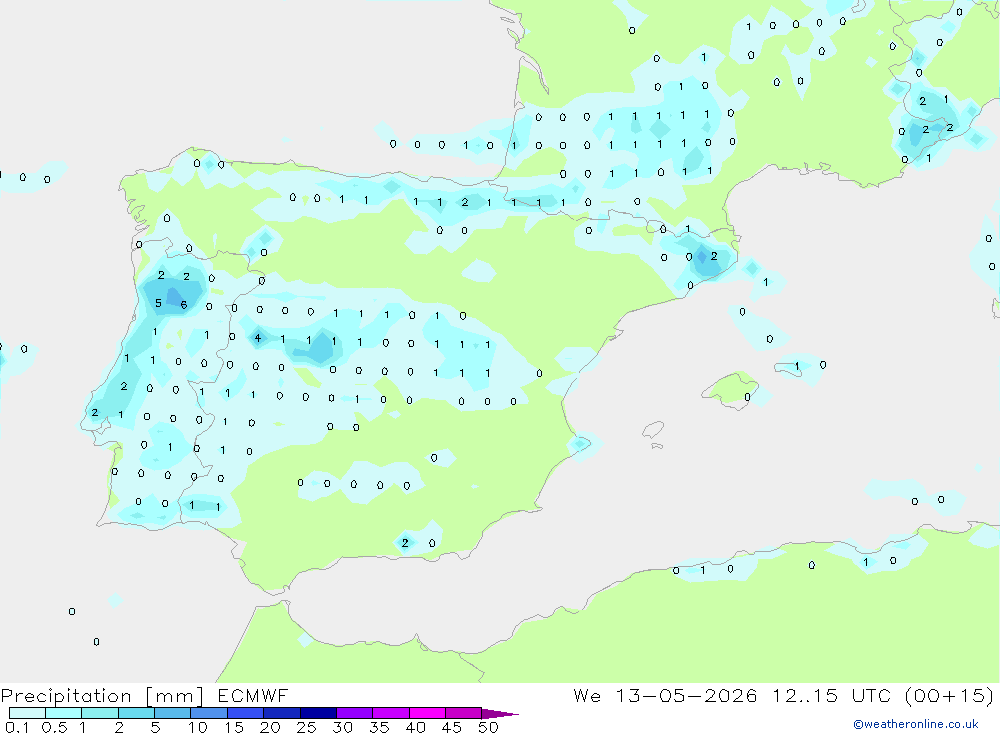The width and height of the screenshot is (1000, 733).
Task: Click the "We 13-05-2026" date text
Action: tap(665, 695)
